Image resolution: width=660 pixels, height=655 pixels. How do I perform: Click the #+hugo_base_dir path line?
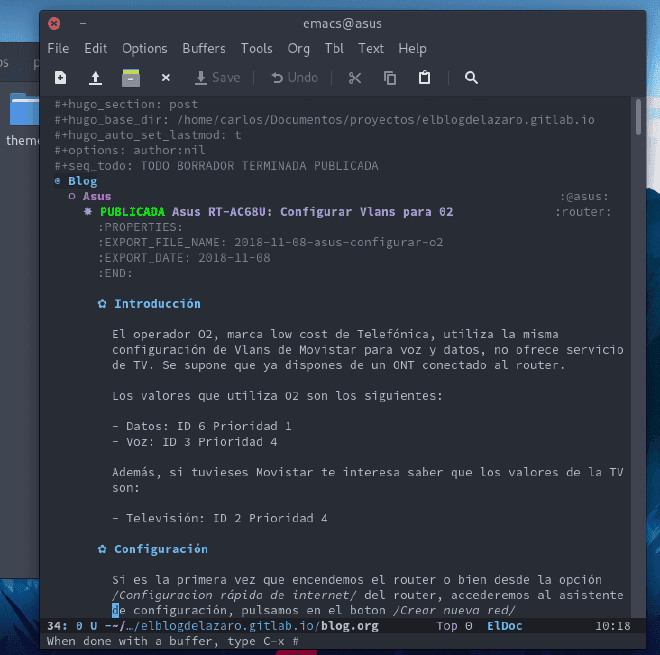pos(325,120)
